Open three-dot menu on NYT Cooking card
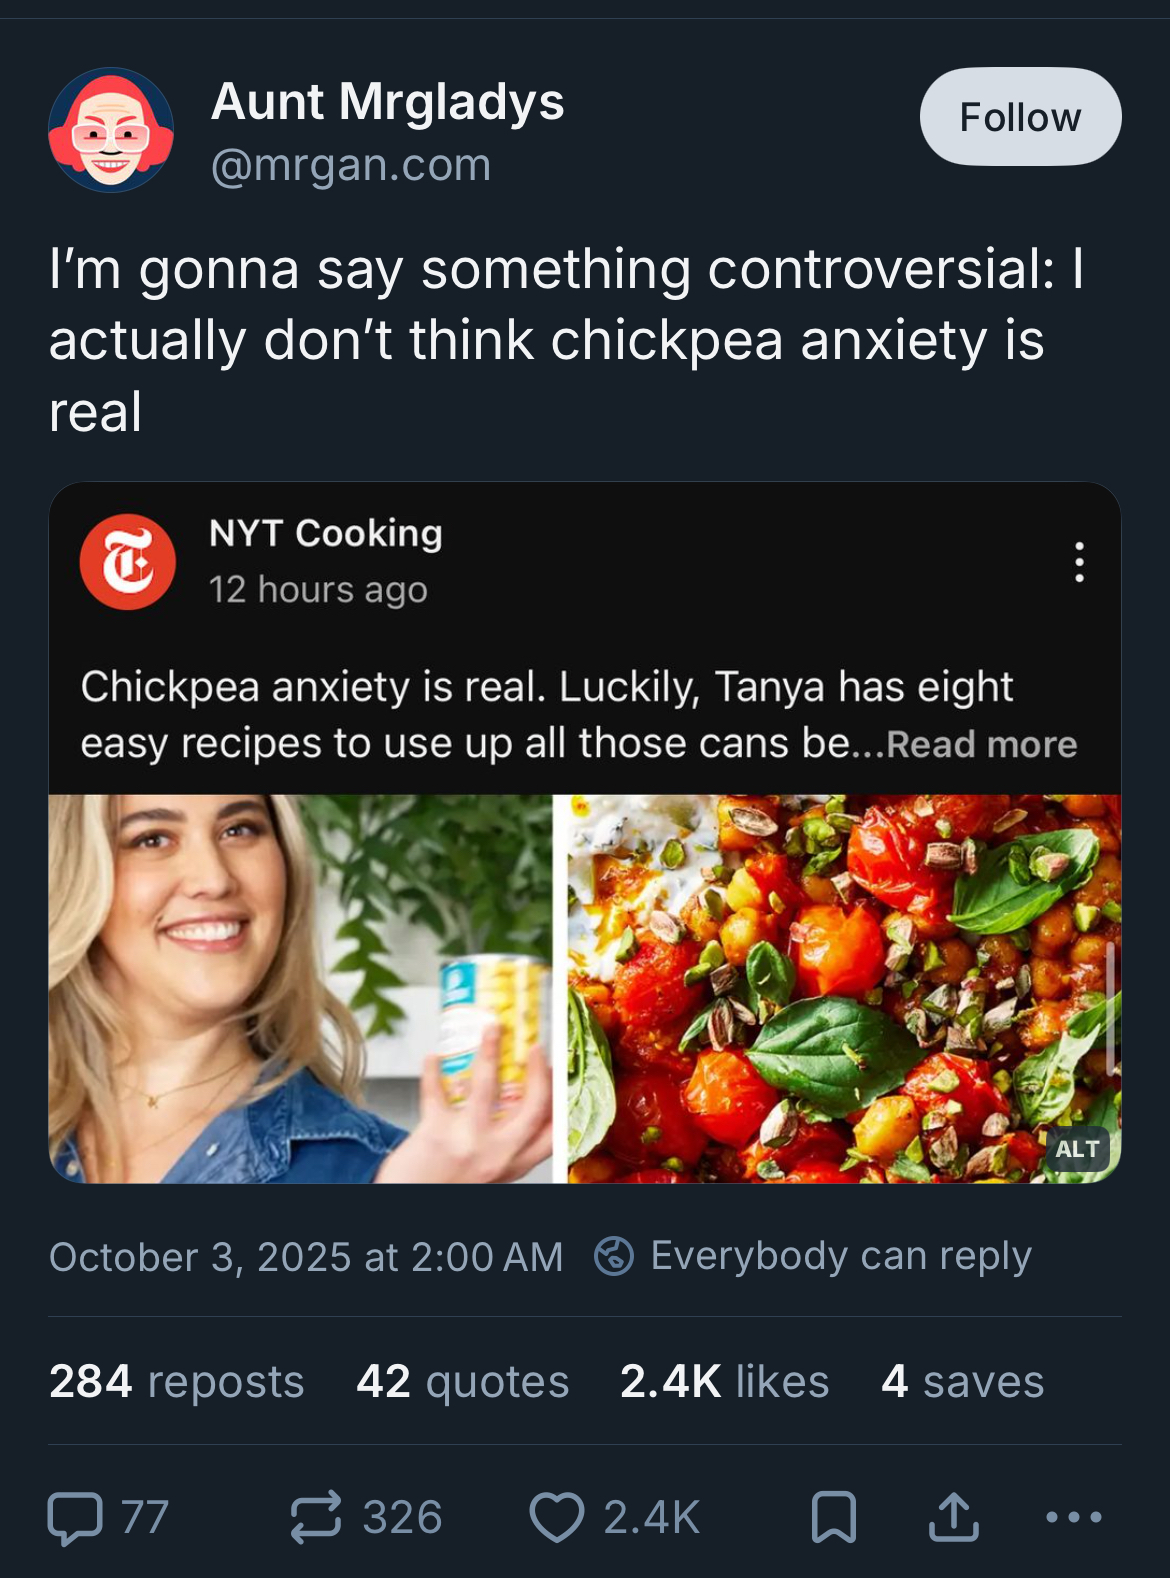This screenshot has height=1578, width=1170. 1078,562
